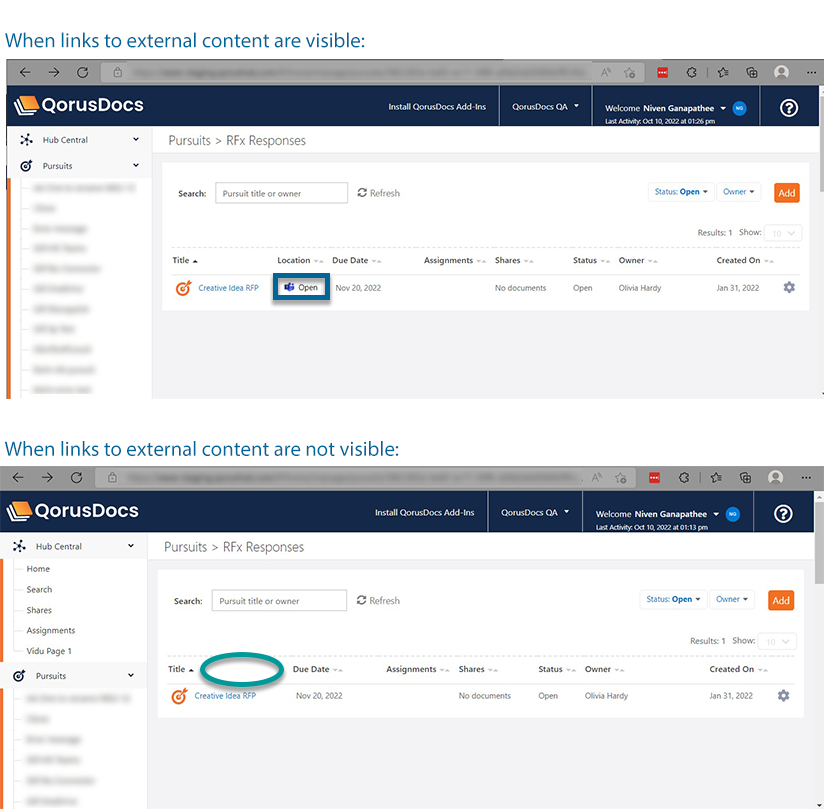This screenshot has width=824, height=809.
Task: Select Search in Hub Central menu
Action: pyautogui.click(x=39, y=589)
